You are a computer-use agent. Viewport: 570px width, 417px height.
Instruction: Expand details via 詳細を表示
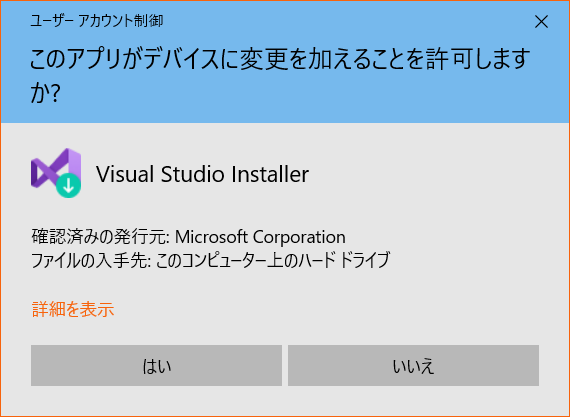tap(73, 309)
